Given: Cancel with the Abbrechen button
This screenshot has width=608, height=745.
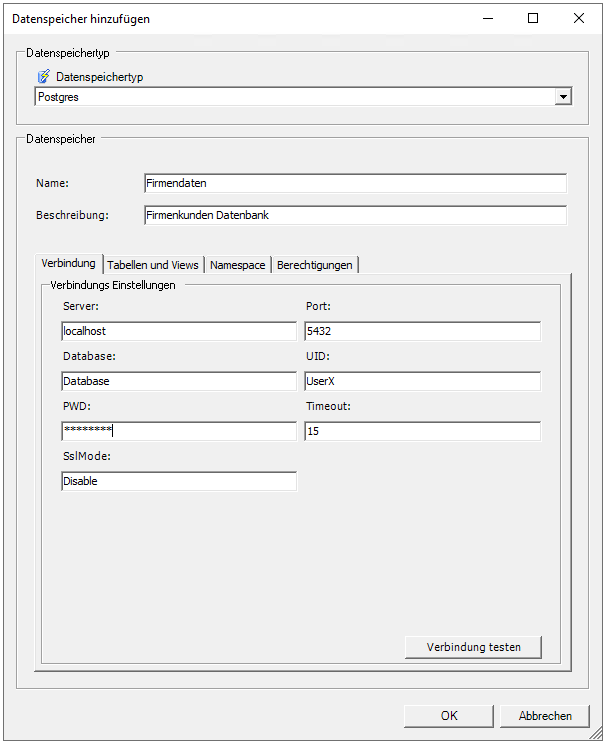Looking at the screenshot, I should [545, 716].
